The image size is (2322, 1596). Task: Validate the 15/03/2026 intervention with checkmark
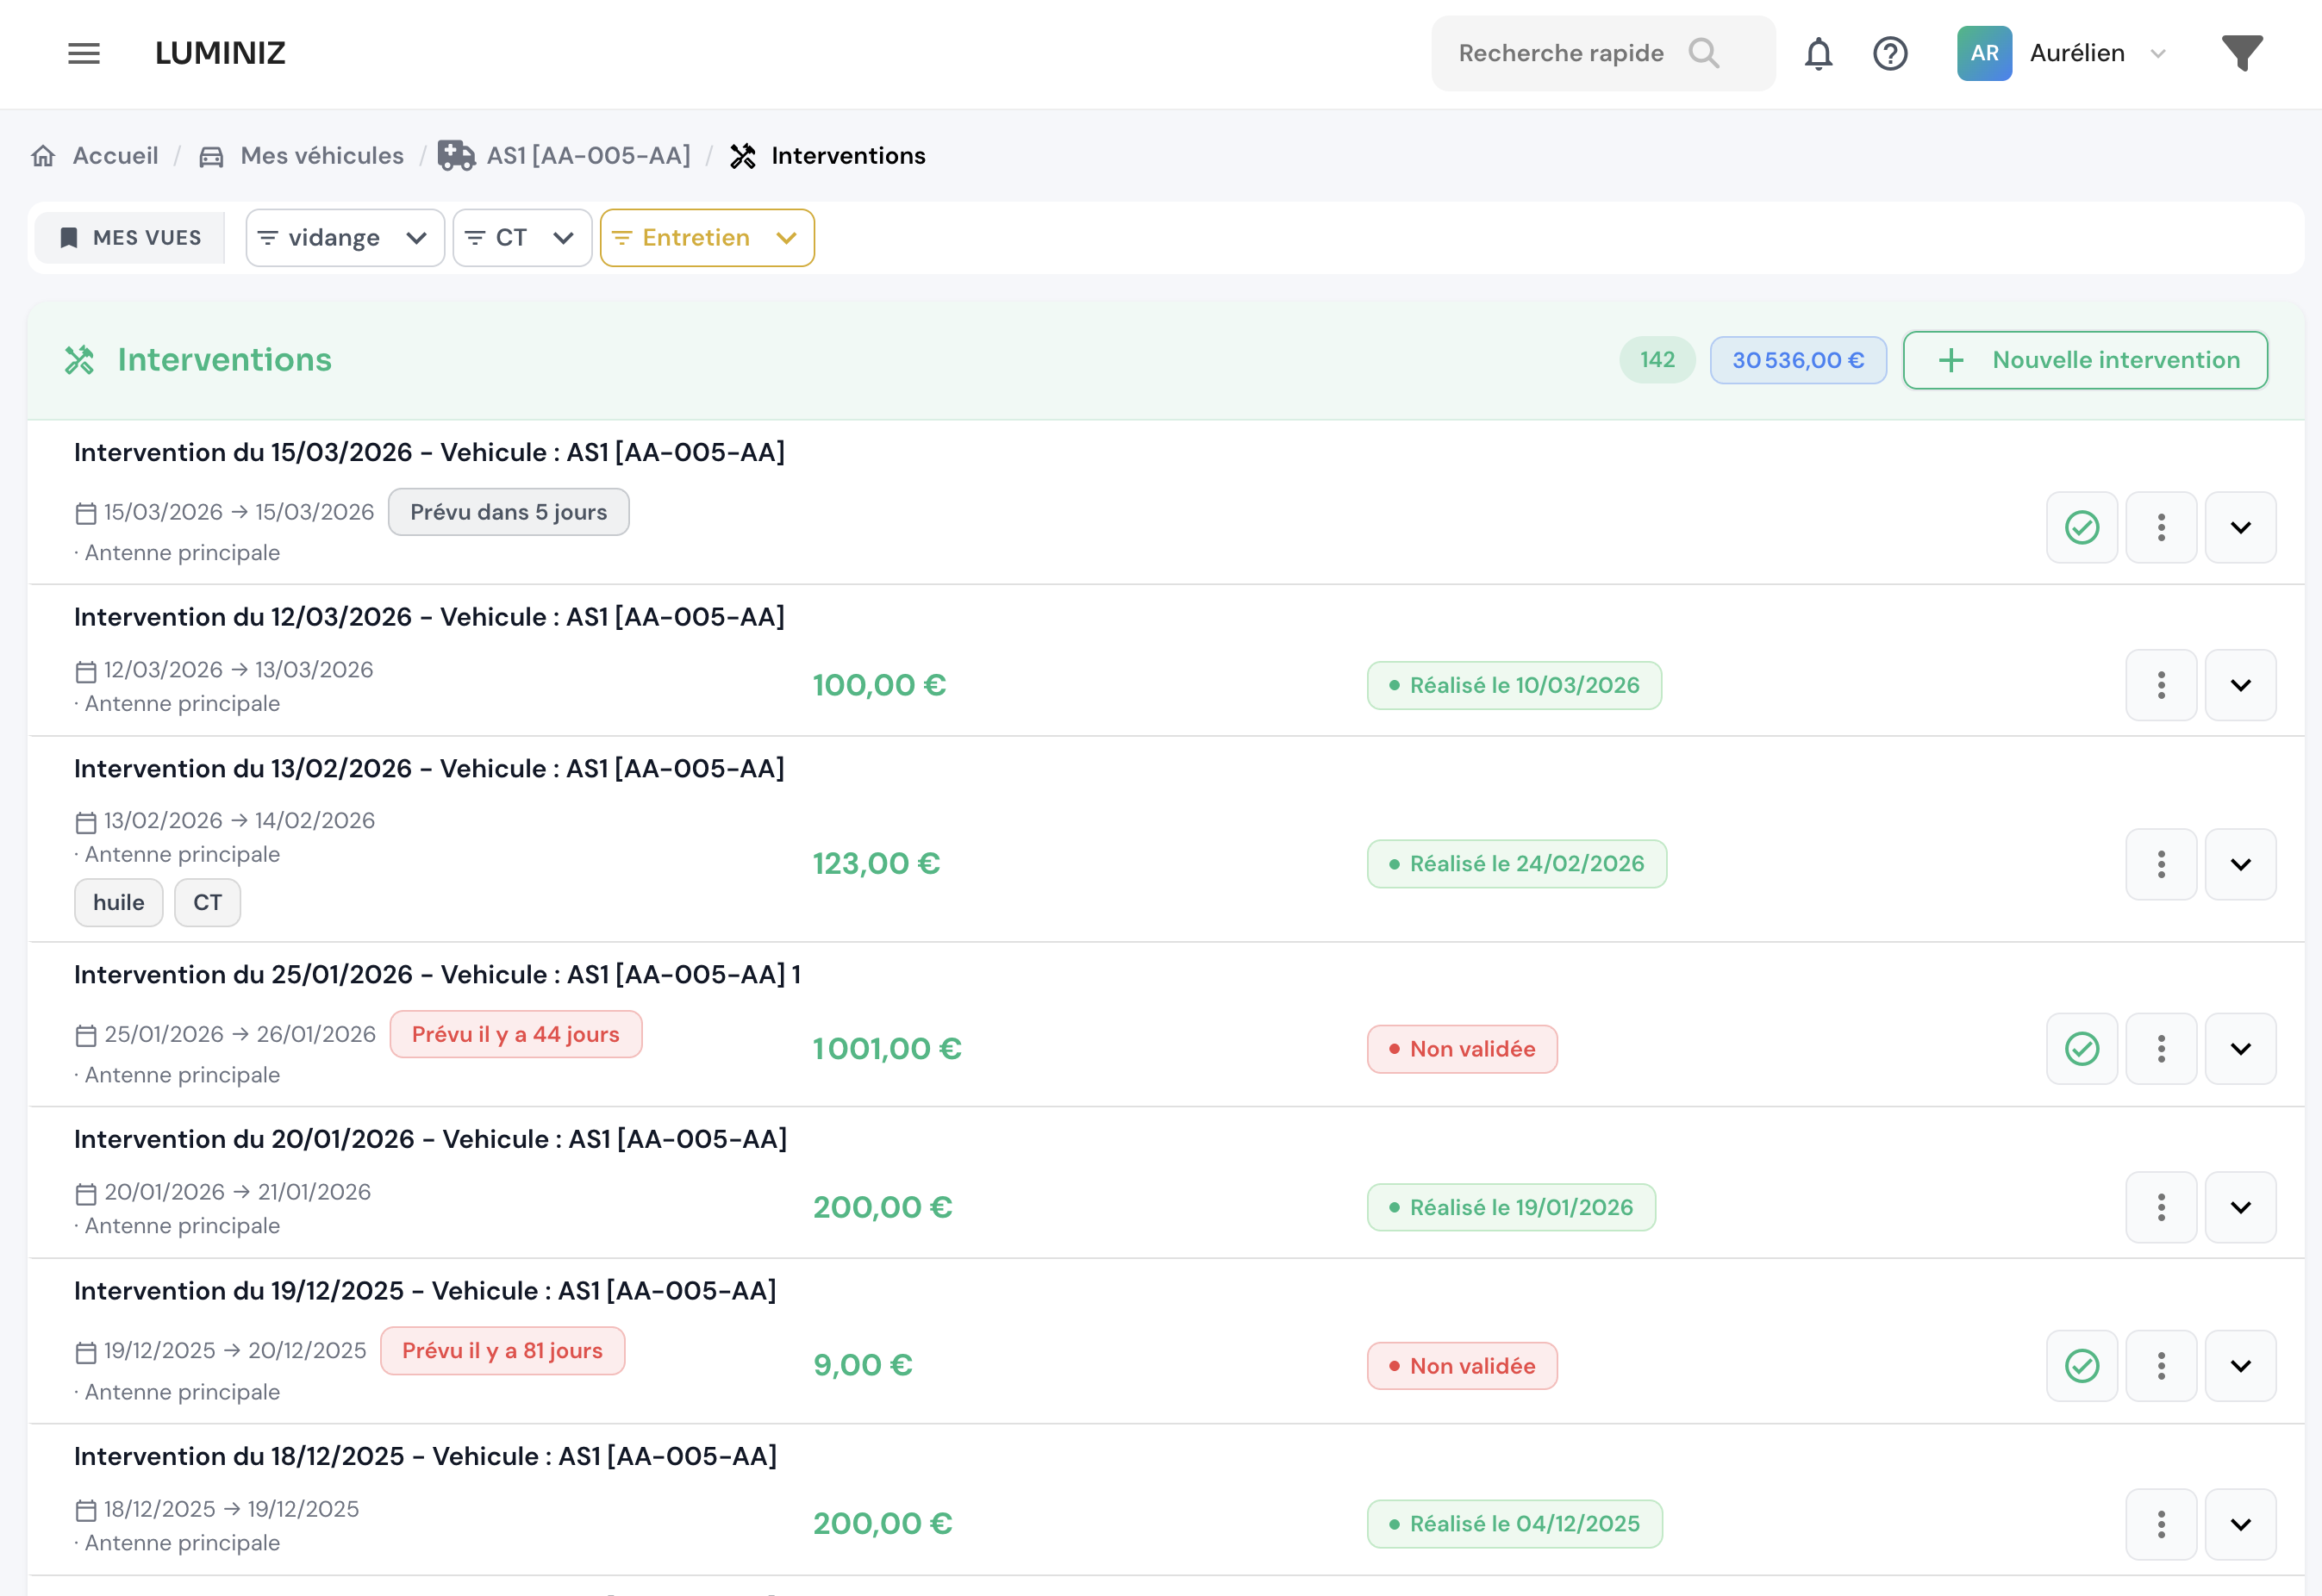point(2081,527)
